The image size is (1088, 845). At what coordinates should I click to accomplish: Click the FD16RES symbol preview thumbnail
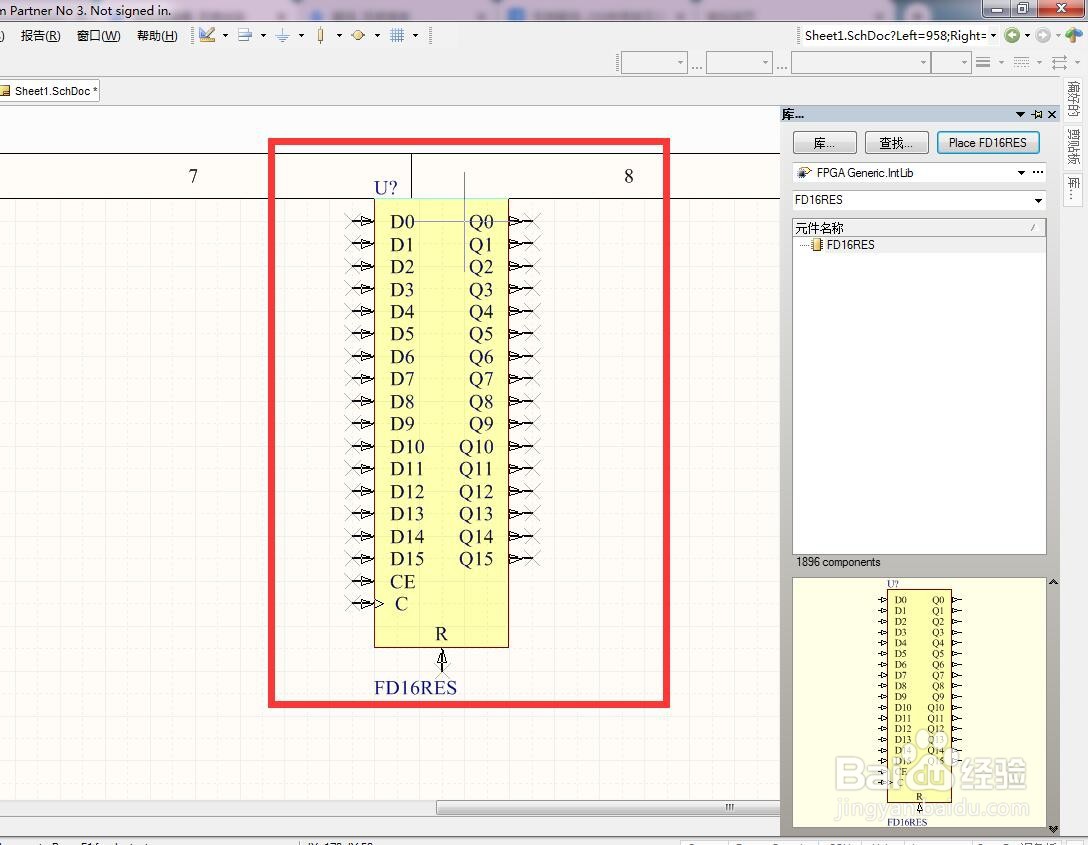(x=919, y=703)
